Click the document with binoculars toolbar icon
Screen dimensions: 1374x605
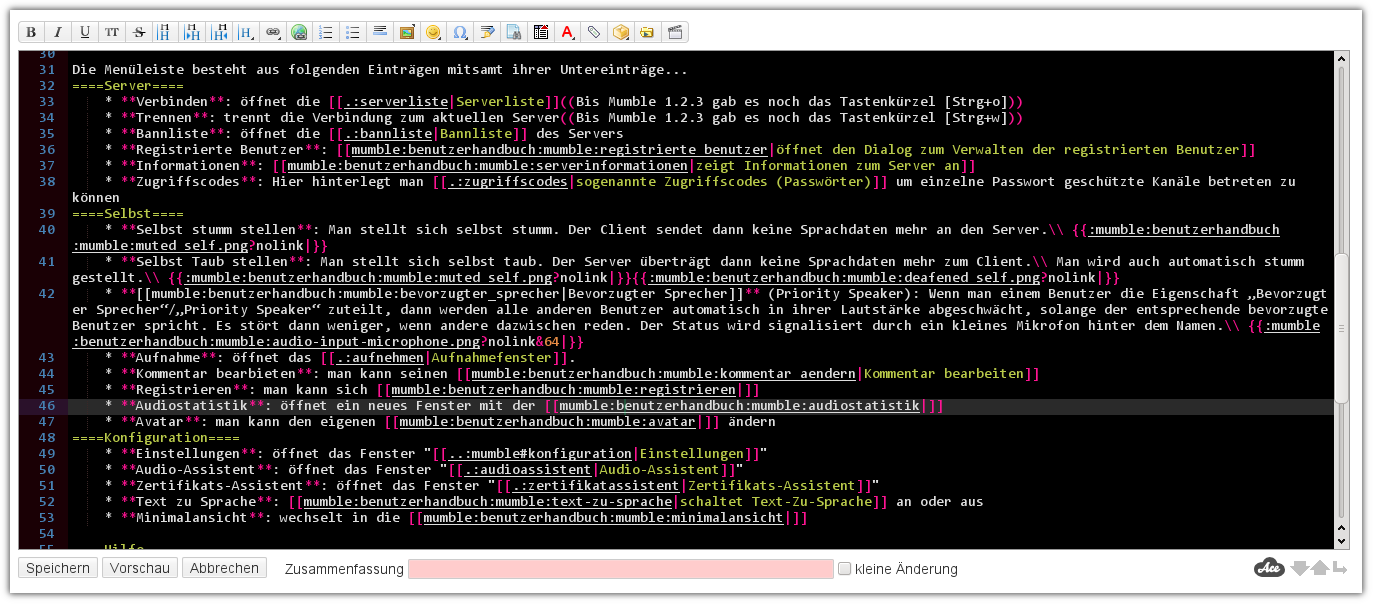514,32
